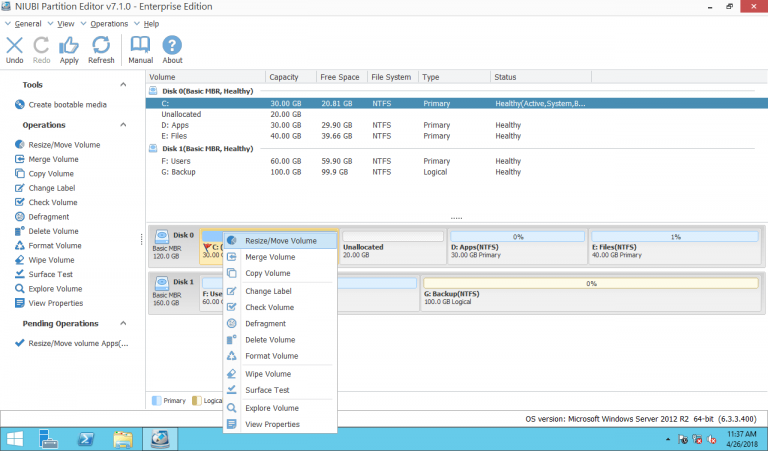
Task: Choose View Properties in context menu
Action: pyautogui.click(x=280, y=424)
